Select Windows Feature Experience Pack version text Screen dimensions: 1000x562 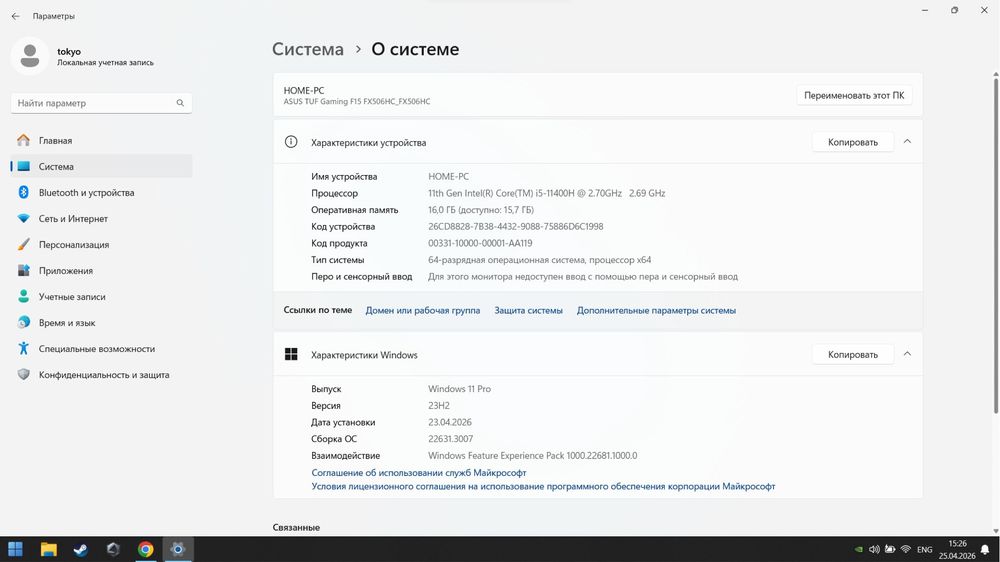[533, 455]
